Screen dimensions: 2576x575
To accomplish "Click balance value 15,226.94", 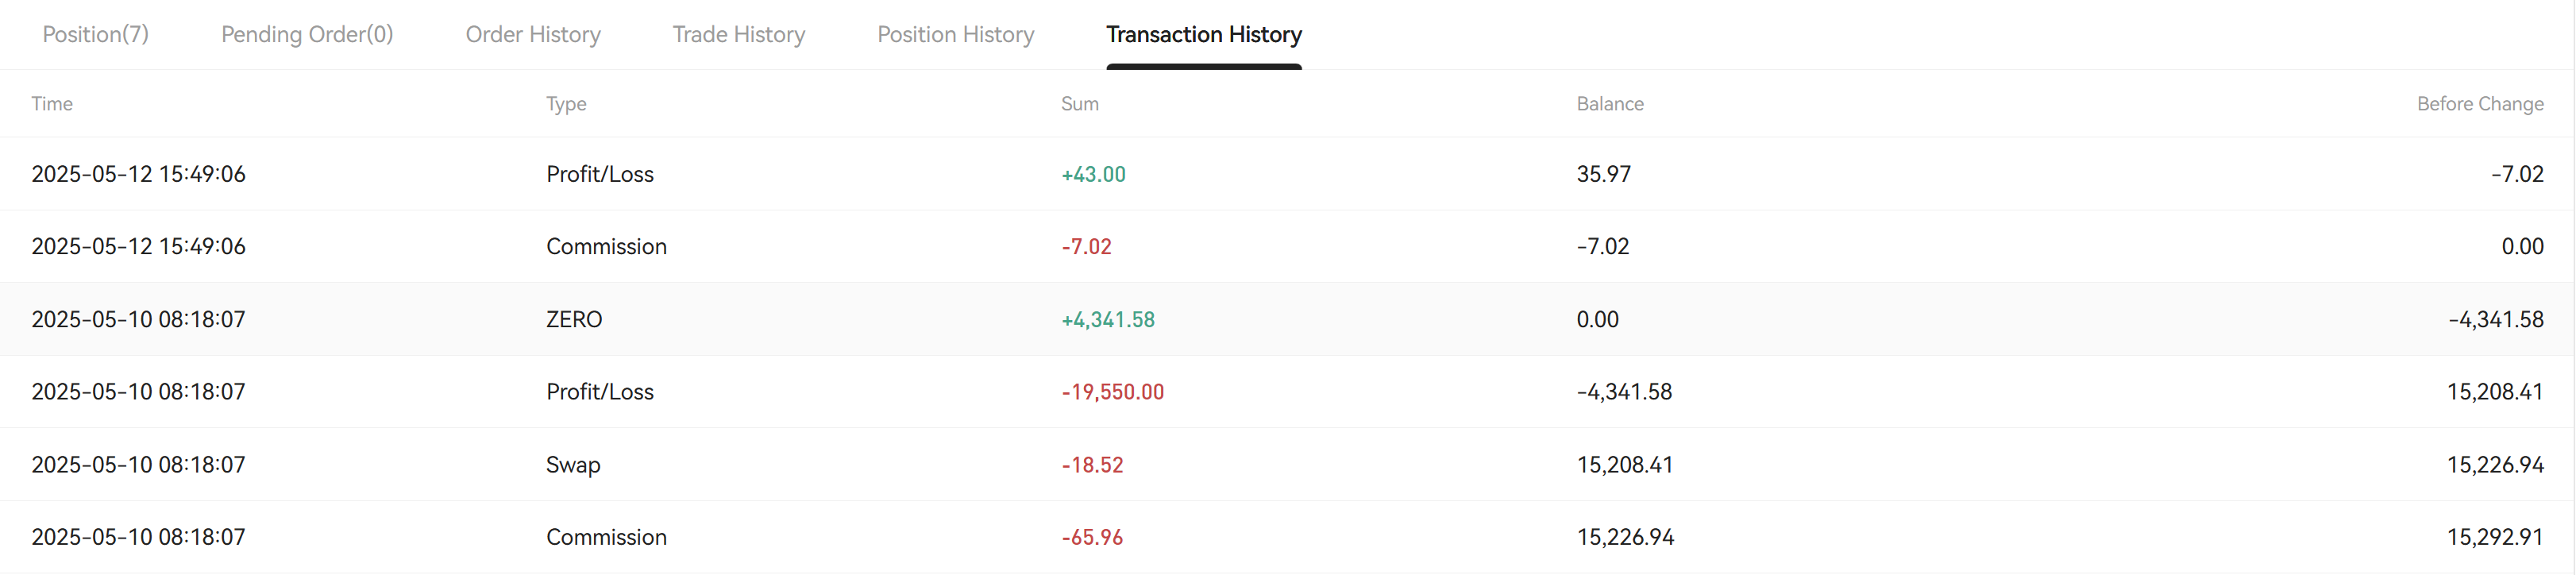I will click(1625, 537).
